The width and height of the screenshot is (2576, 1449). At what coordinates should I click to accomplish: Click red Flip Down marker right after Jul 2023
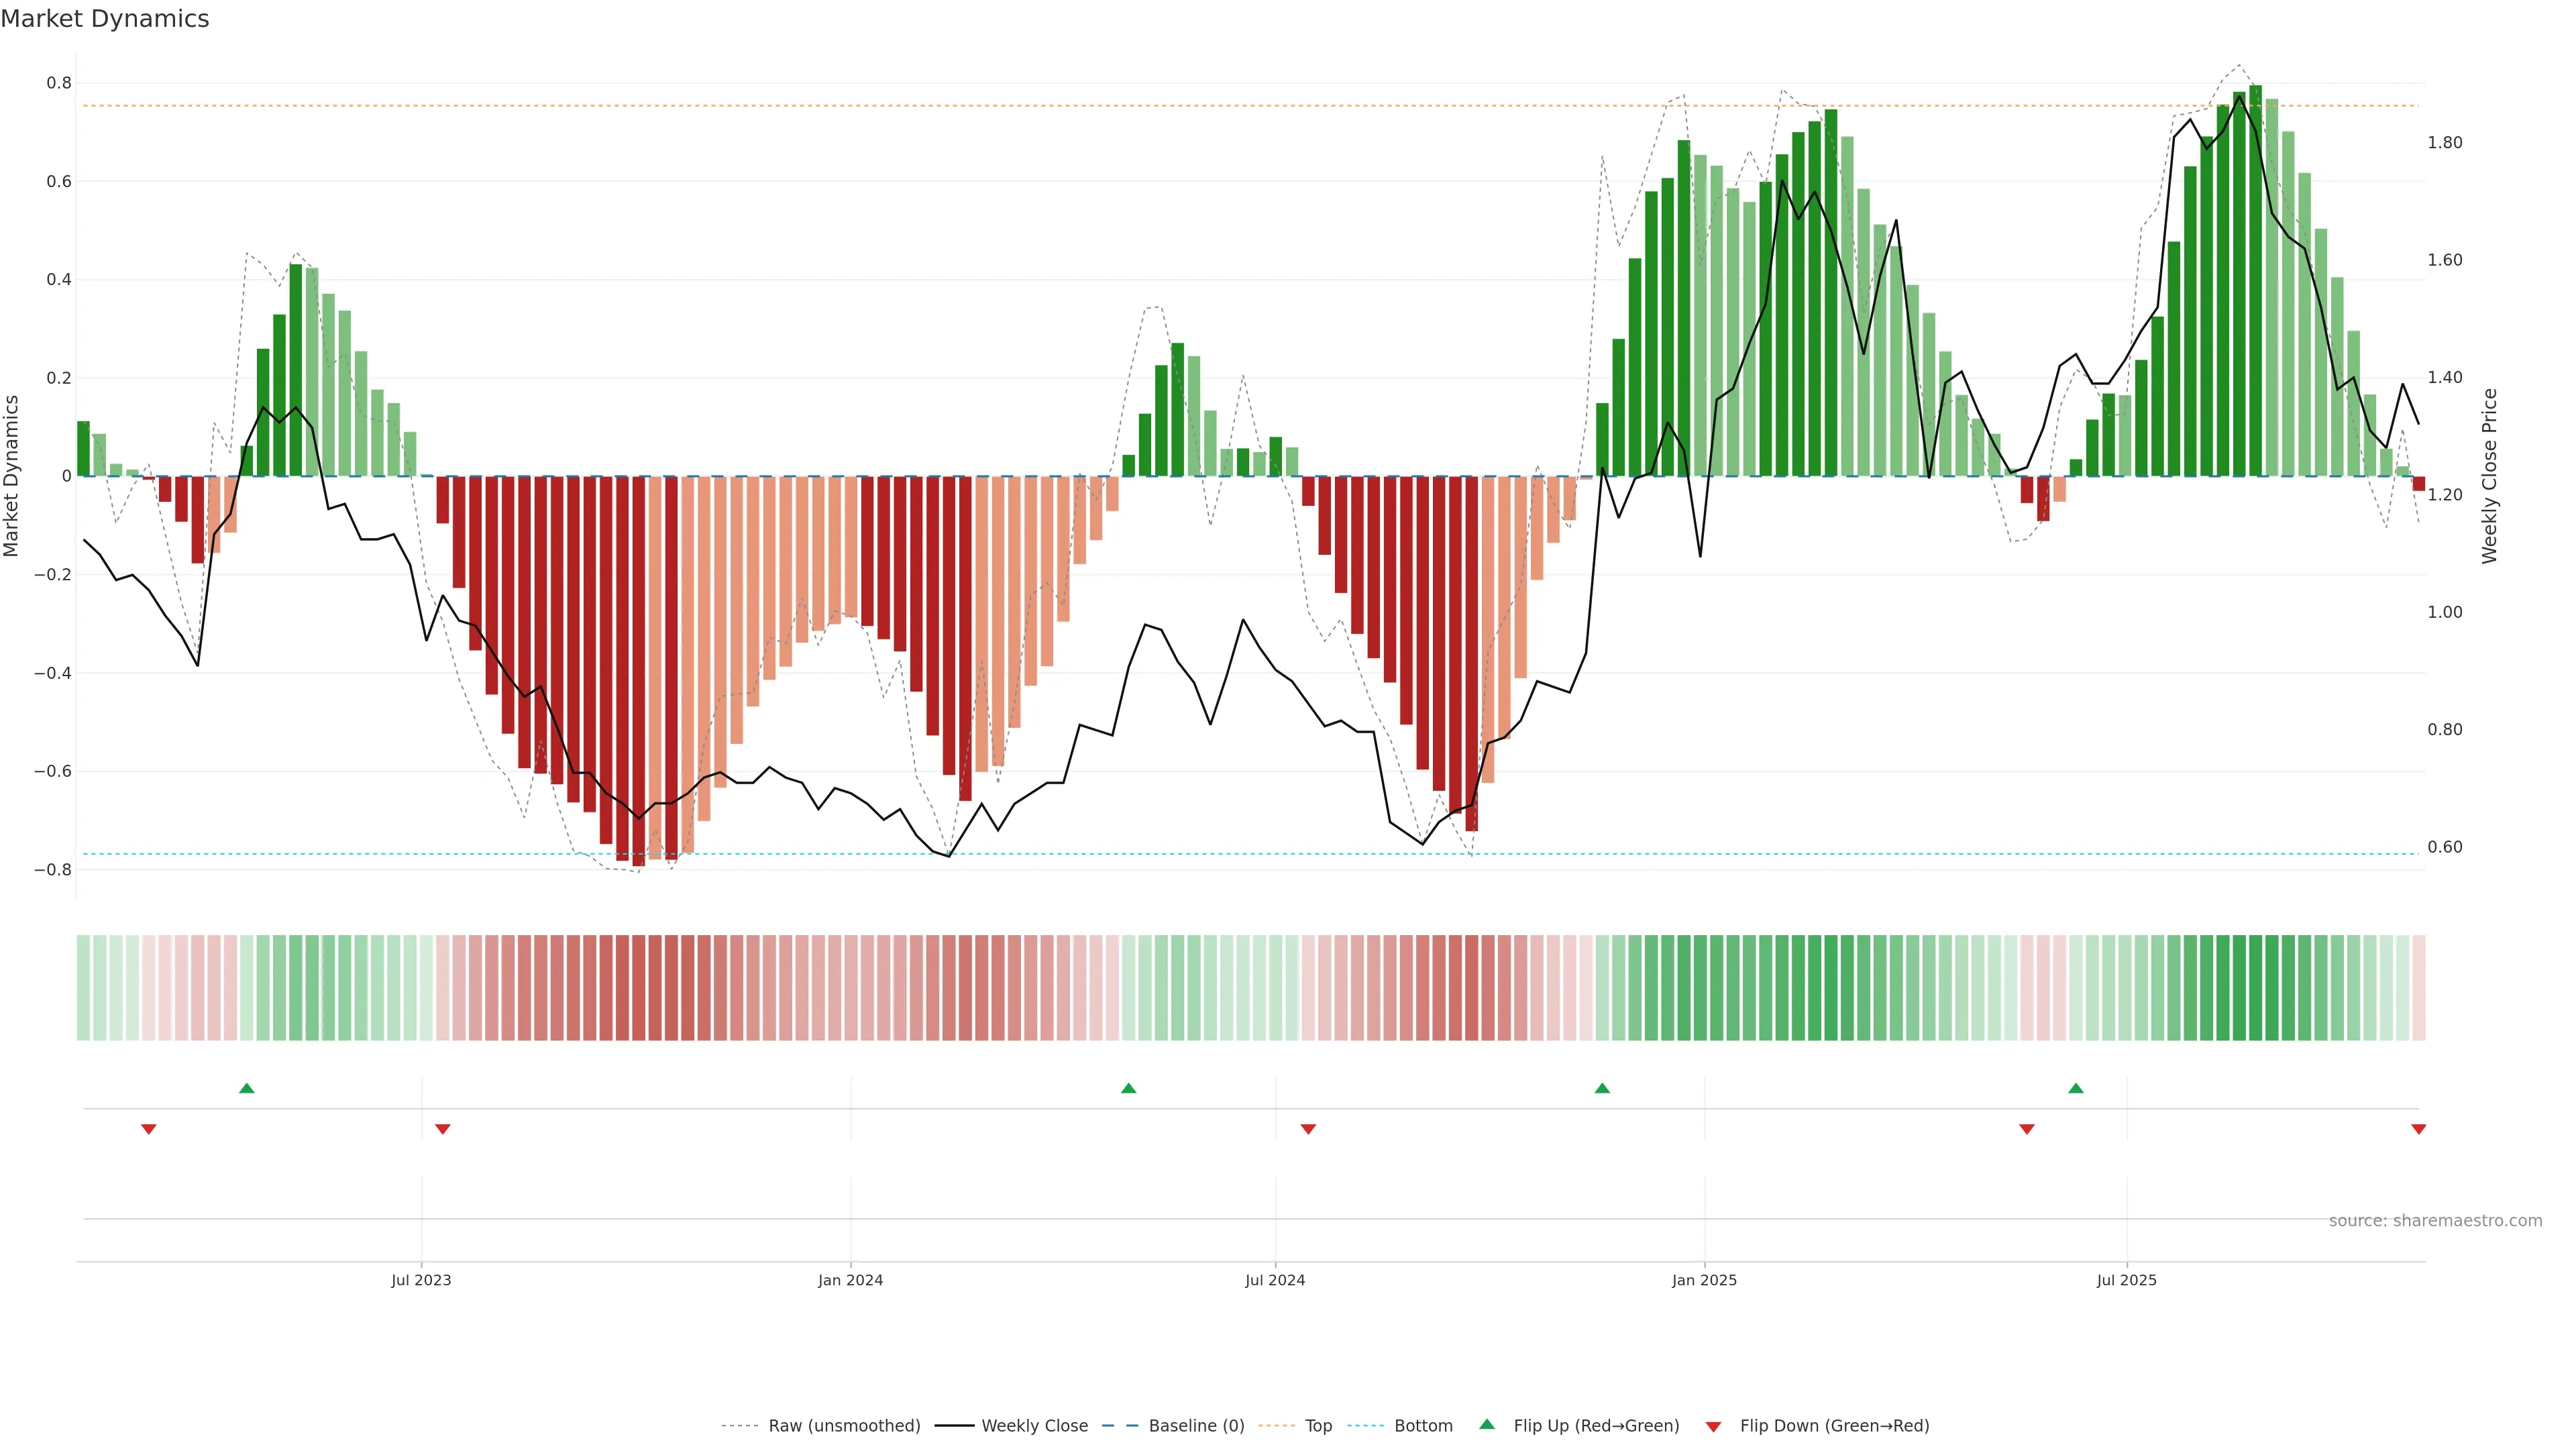coord(443,1129)
